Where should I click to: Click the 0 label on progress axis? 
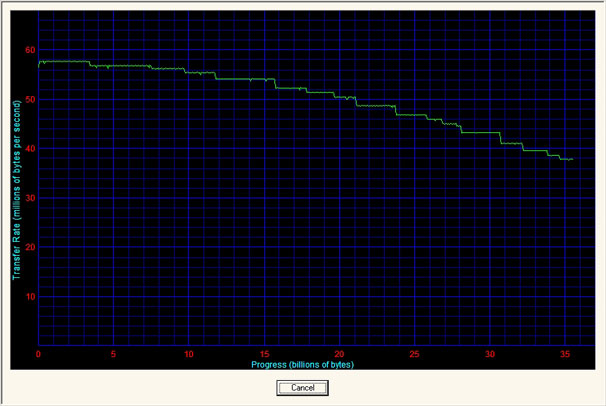click(38, 354)
